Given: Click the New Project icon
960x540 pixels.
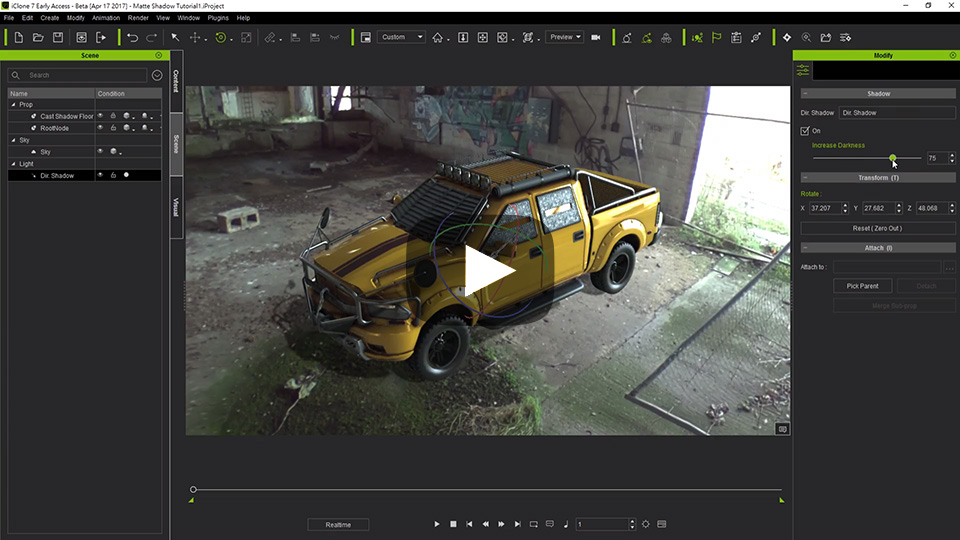Looking at the screenshot, I should [x=18, y=37].
